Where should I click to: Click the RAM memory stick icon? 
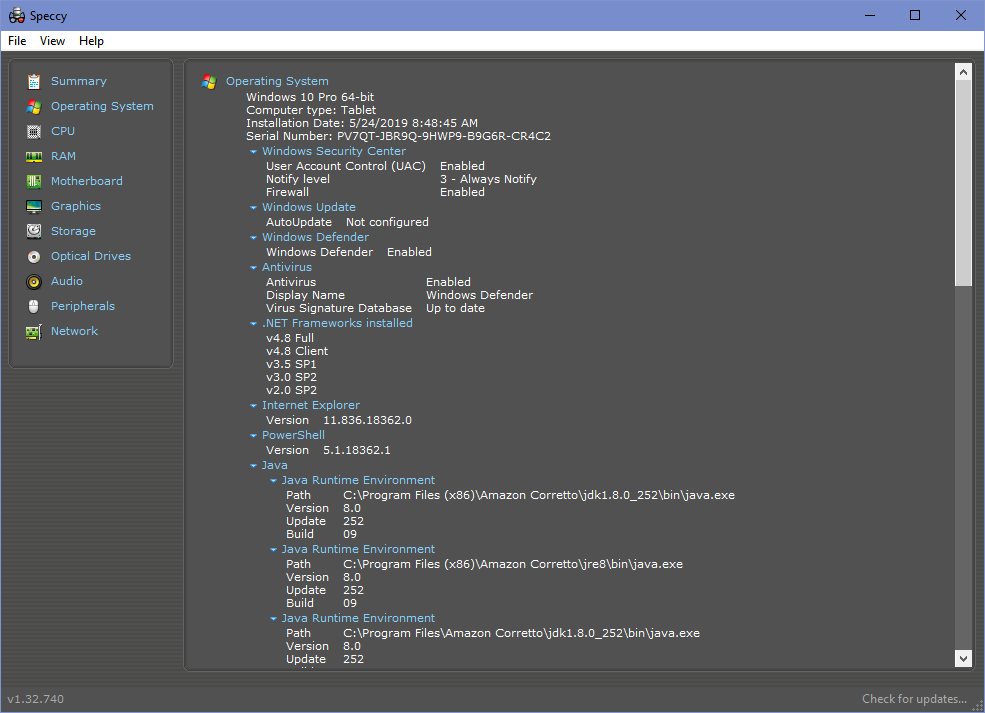[34, 156]
